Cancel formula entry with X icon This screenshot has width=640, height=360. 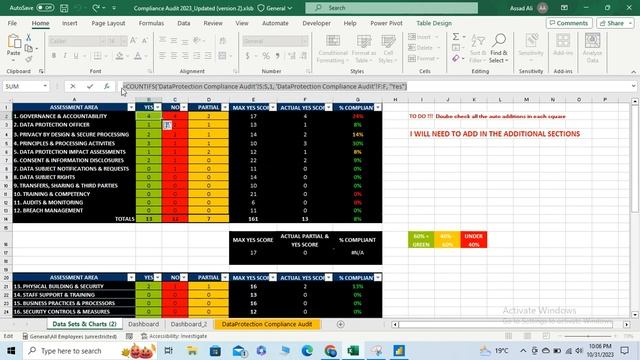point(73,86)
